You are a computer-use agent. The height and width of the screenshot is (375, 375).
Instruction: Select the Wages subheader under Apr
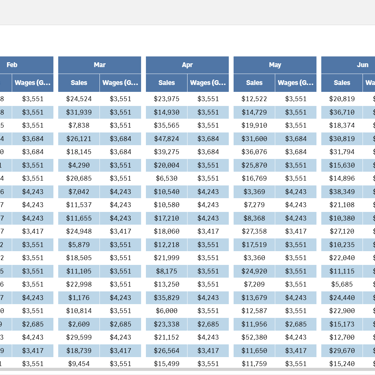coord(208,83)
